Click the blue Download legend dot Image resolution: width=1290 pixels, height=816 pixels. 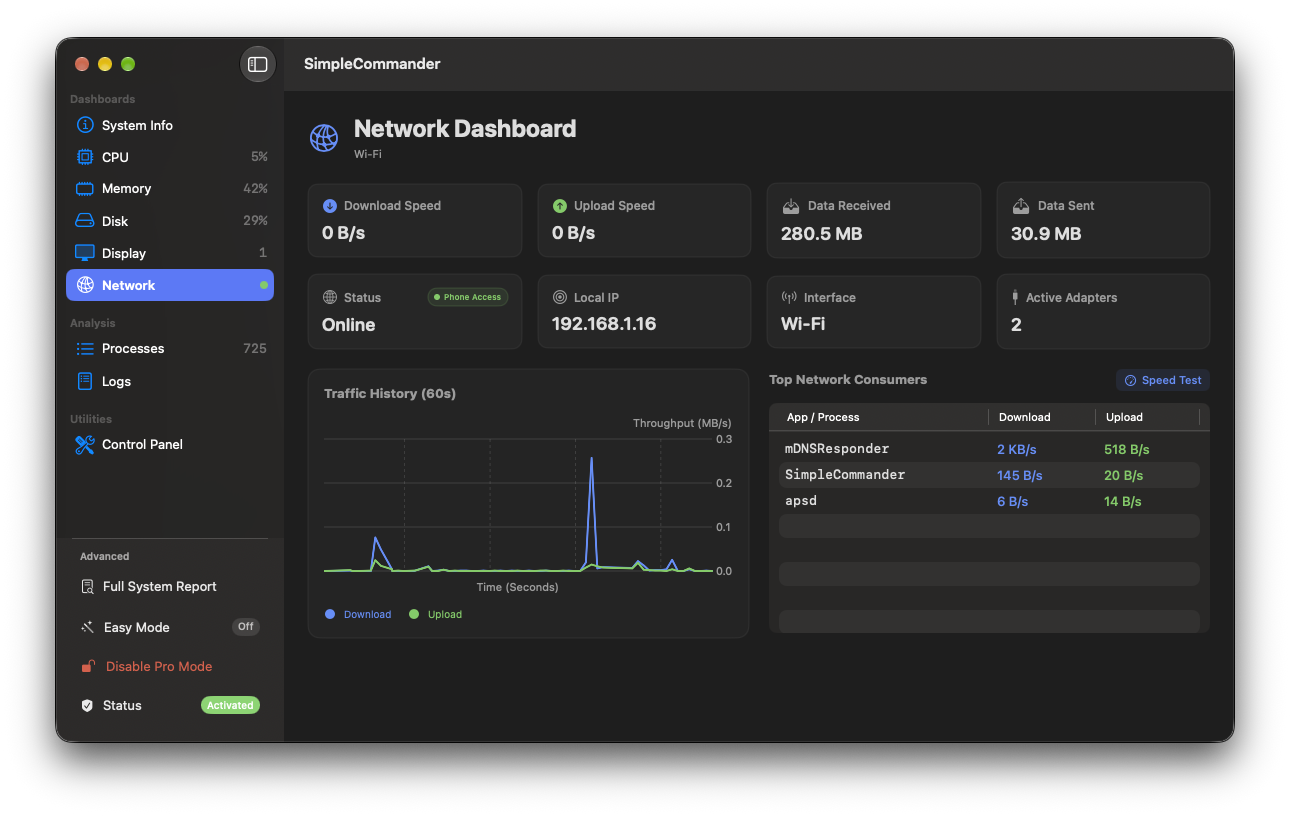(x=330, y=614)
